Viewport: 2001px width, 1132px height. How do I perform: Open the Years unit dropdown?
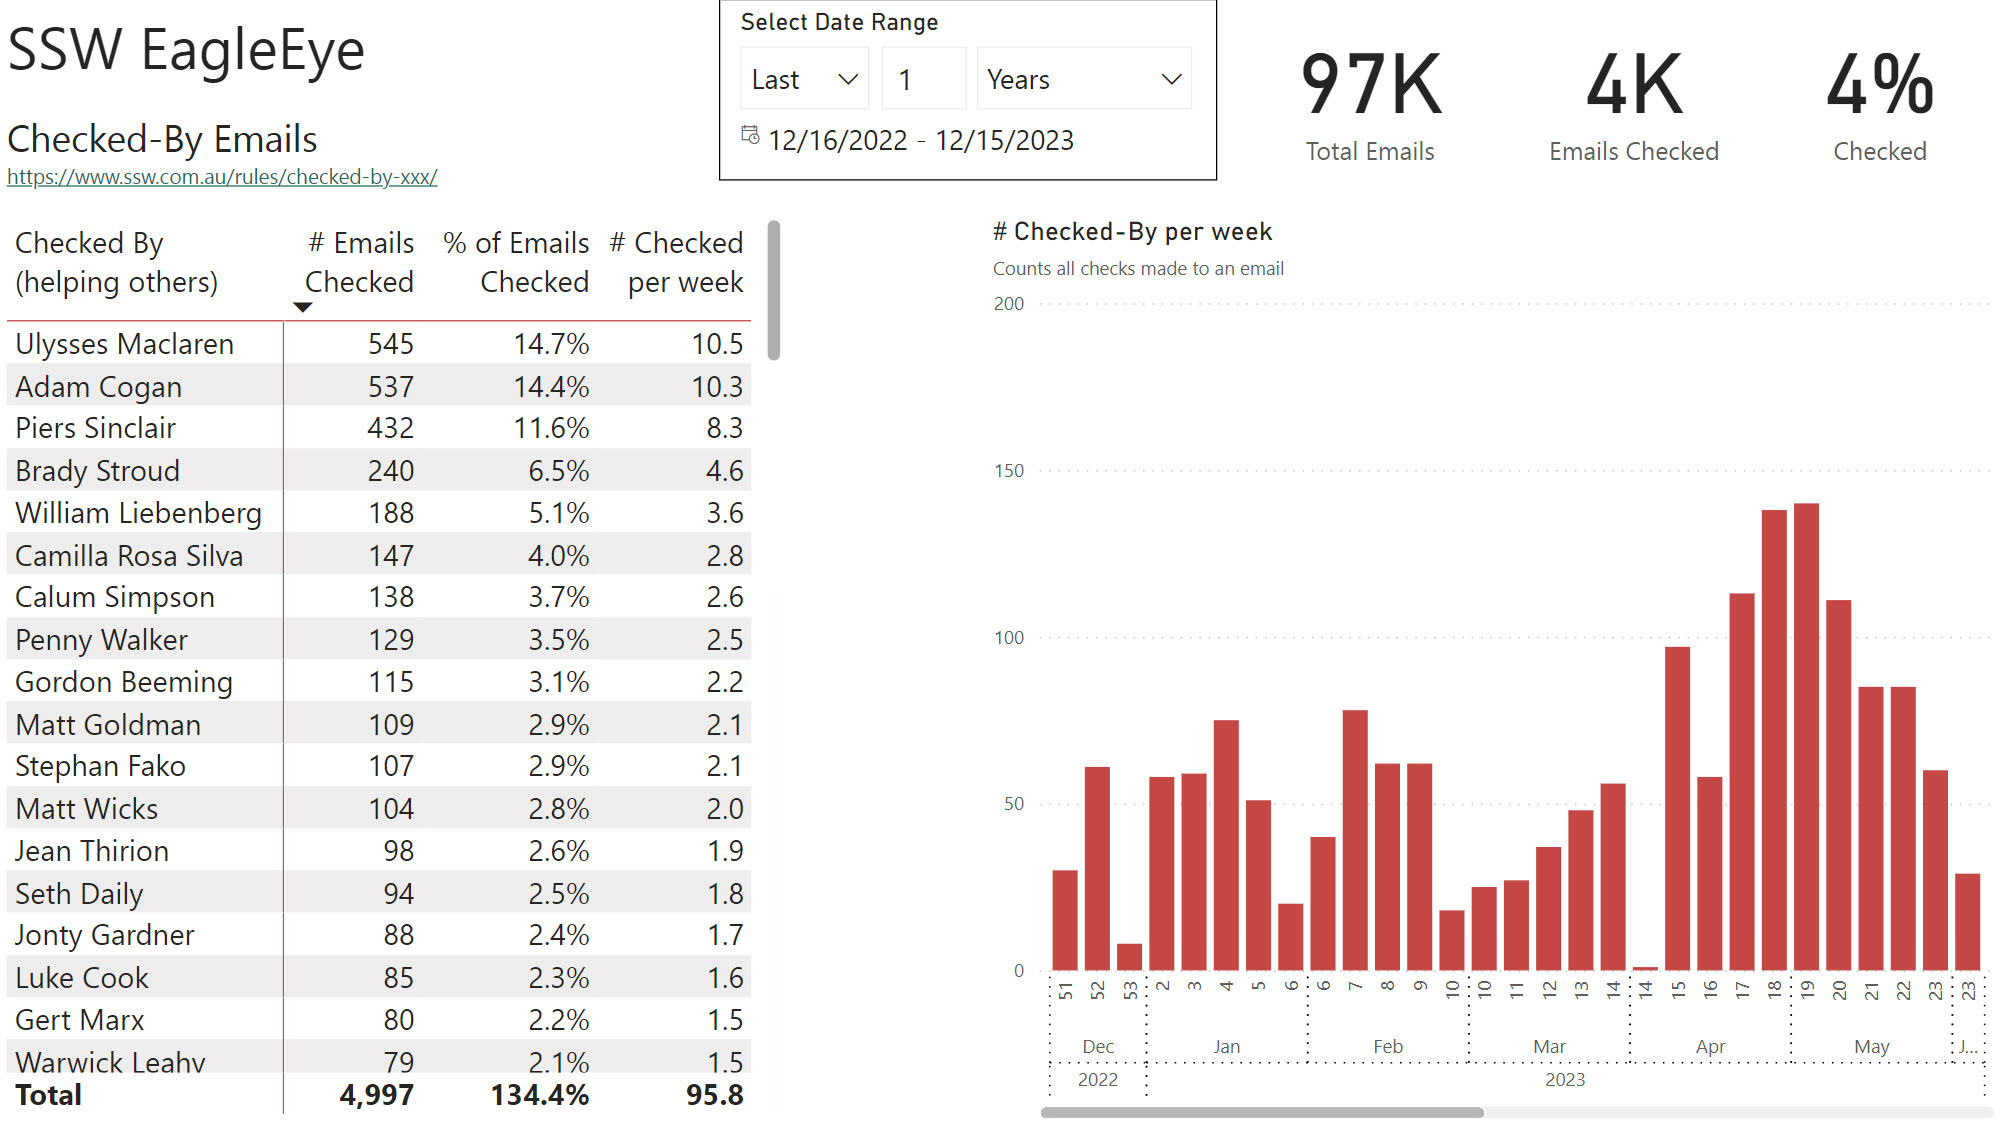click(1083, 79)
